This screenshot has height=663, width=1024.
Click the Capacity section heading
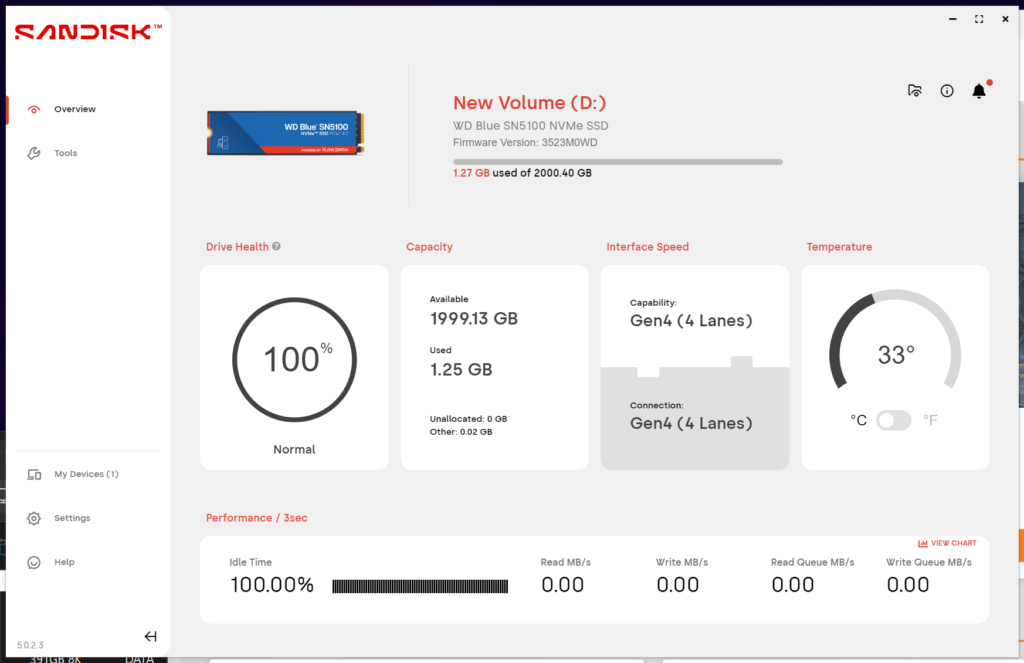click(x=429, y=247)
